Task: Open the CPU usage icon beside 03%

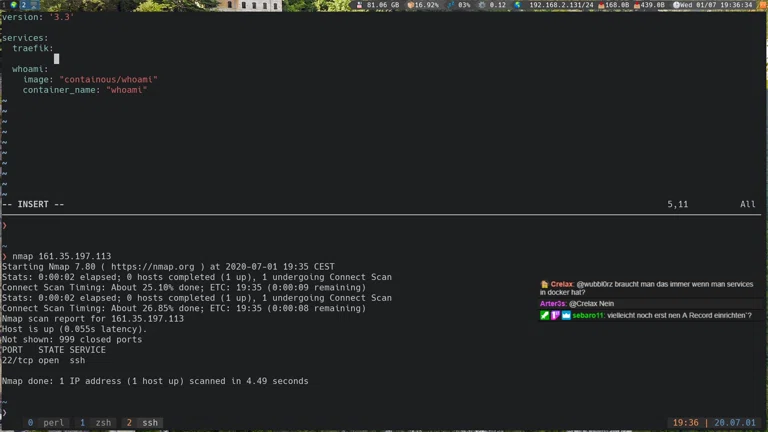Action: click(x=451, y=5)
